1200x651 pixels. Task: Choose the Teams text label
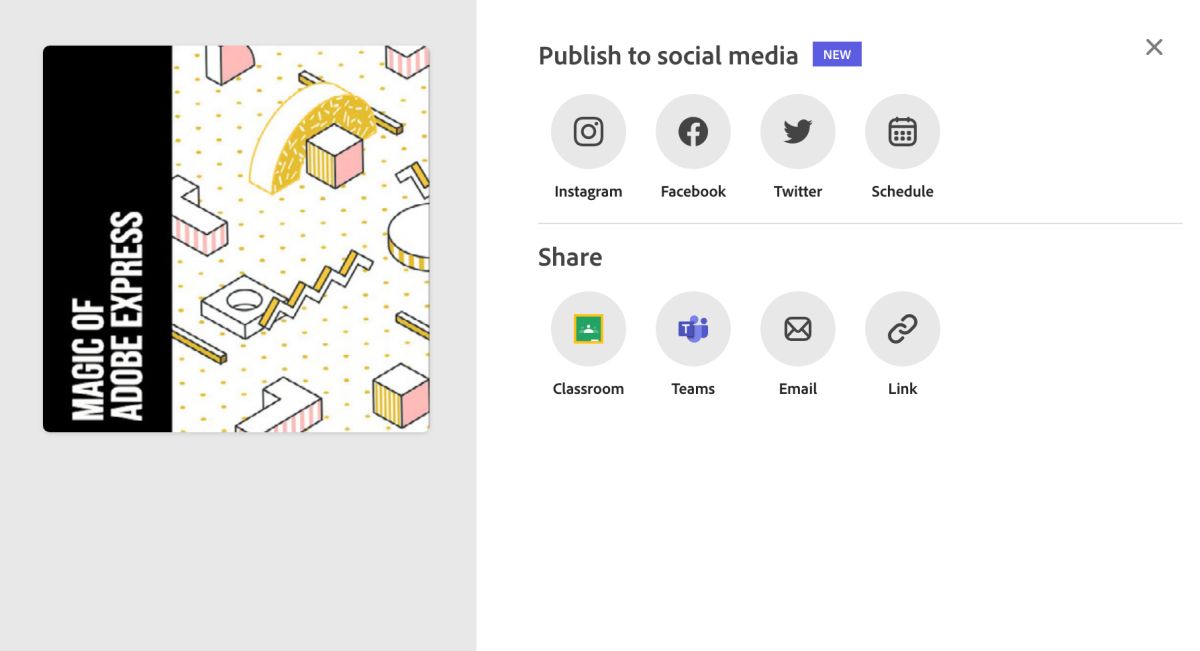pyautogui.click(x=693, y=389)
